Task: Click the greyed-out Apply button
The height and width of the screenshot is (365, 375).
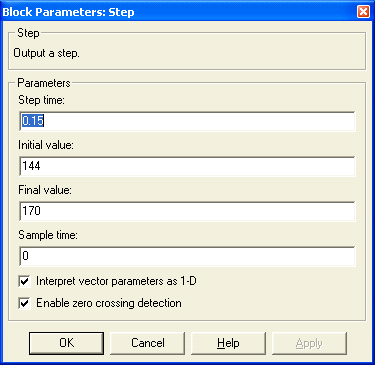Action: (309, 343)
